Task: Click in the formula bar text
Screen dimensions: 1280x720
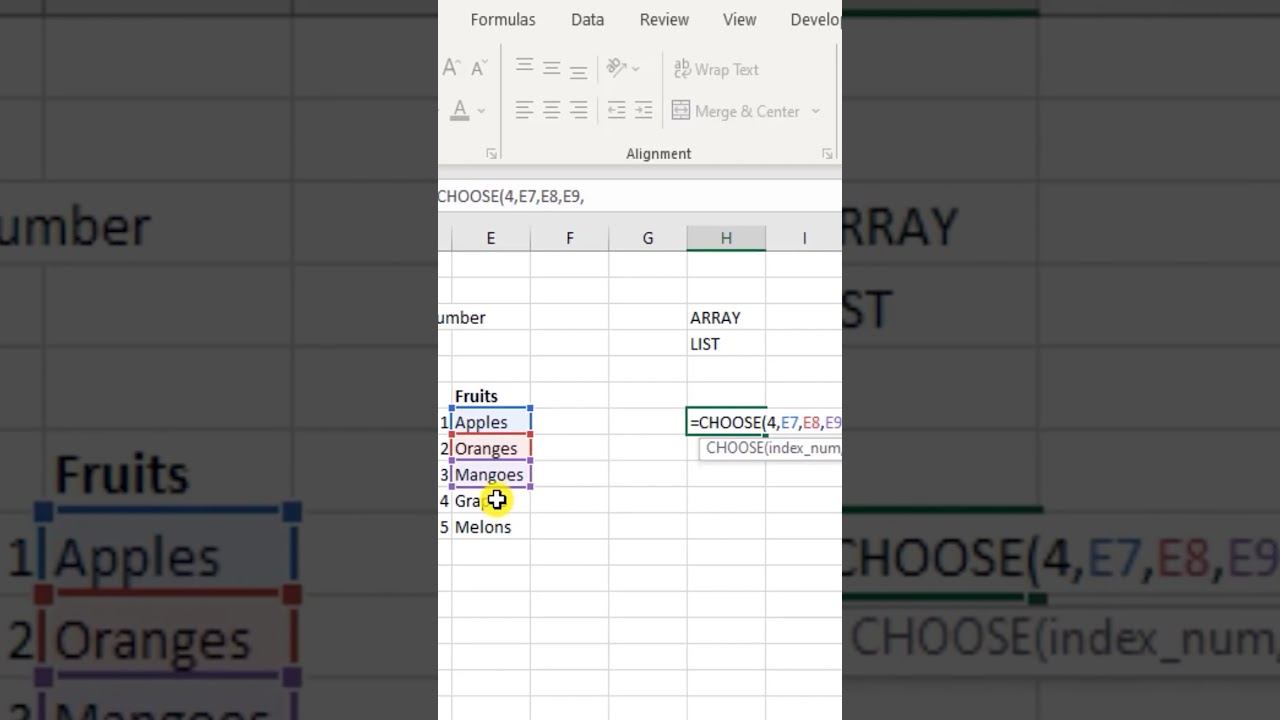Action: pyautogui.click(x=511, y=197)
